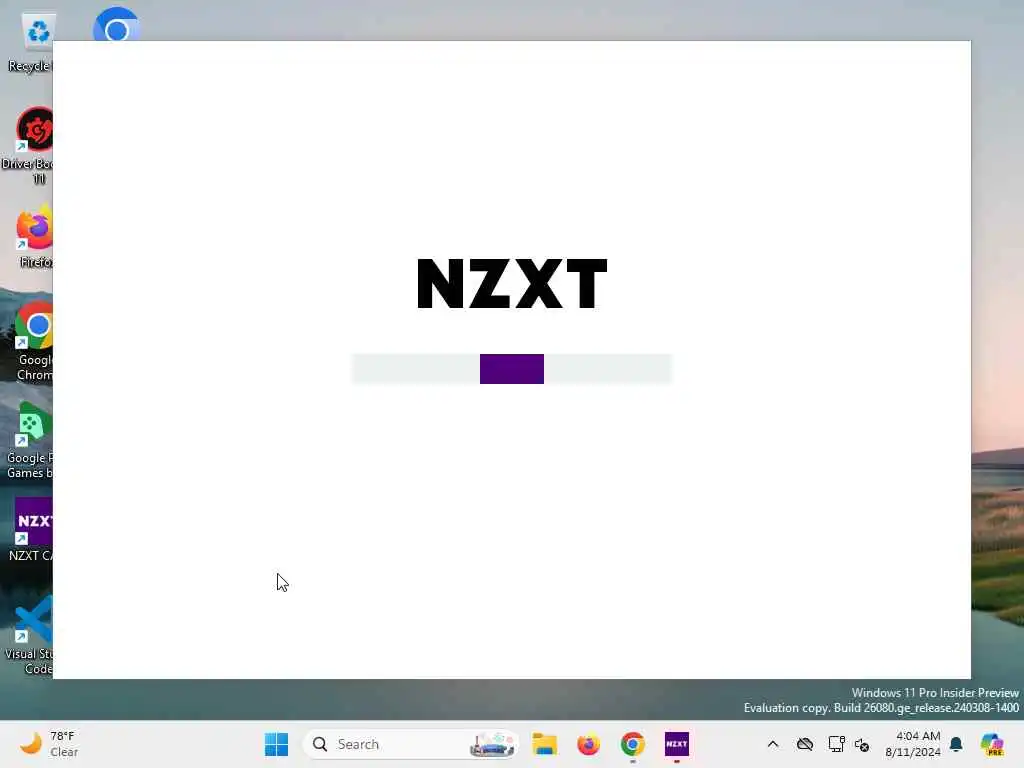The width and height of the screenshot is (1024, 768).
Task: Open the Visual Studio Code desktop shortcut
Action: [x=29, y=635]
